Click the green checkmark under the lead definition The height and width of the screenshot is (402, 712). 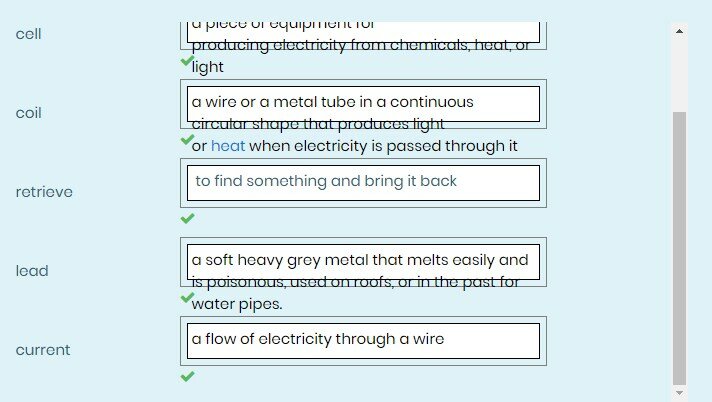point(187,297)
